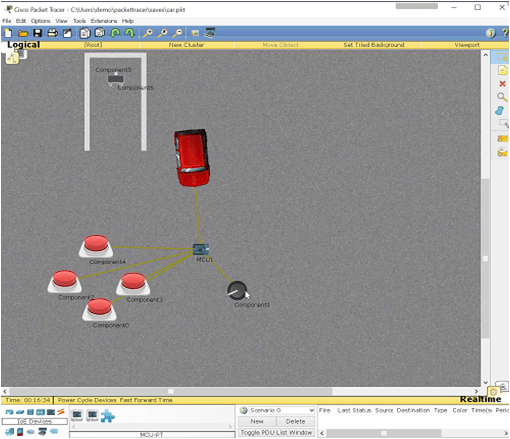Click the New Cluster button
Viewport: 510px width, 439px height.
click(186, 45)
